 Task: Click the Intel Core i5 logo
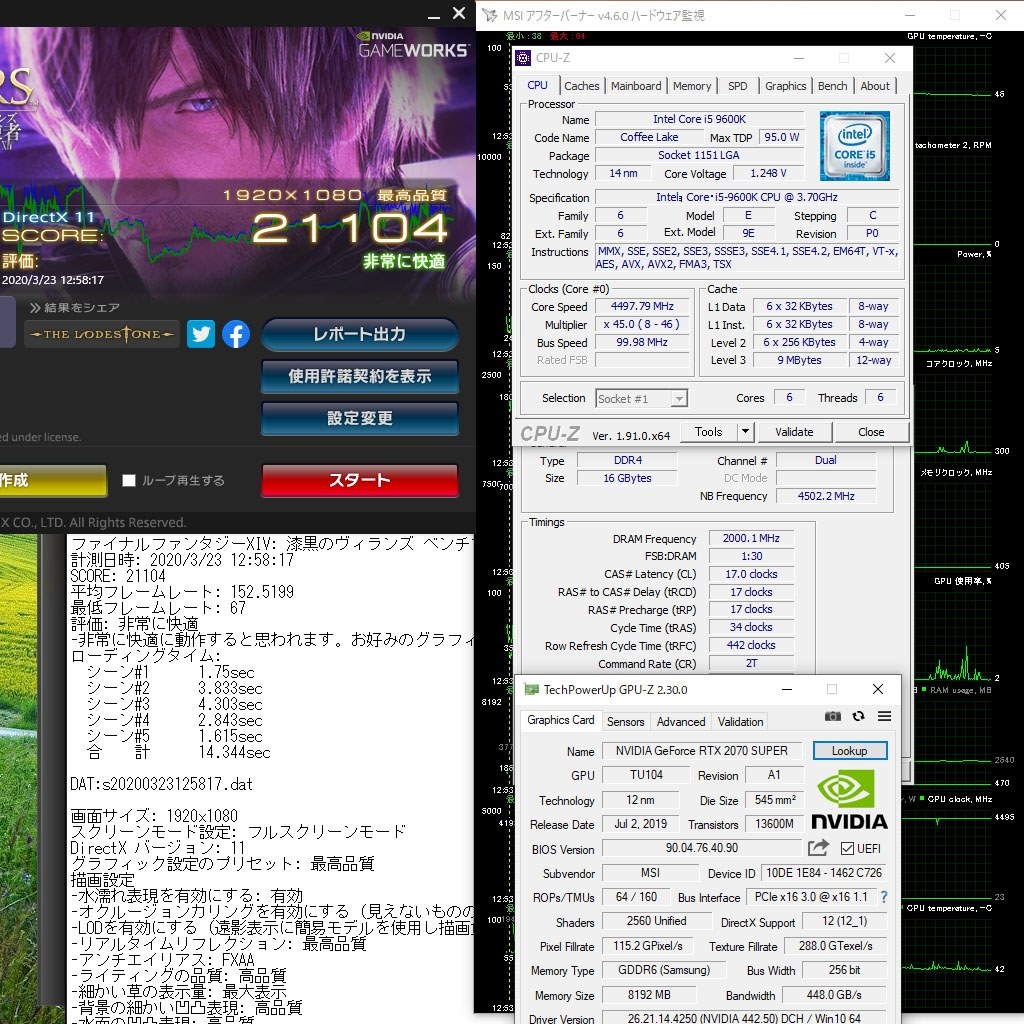coord(855,146)
